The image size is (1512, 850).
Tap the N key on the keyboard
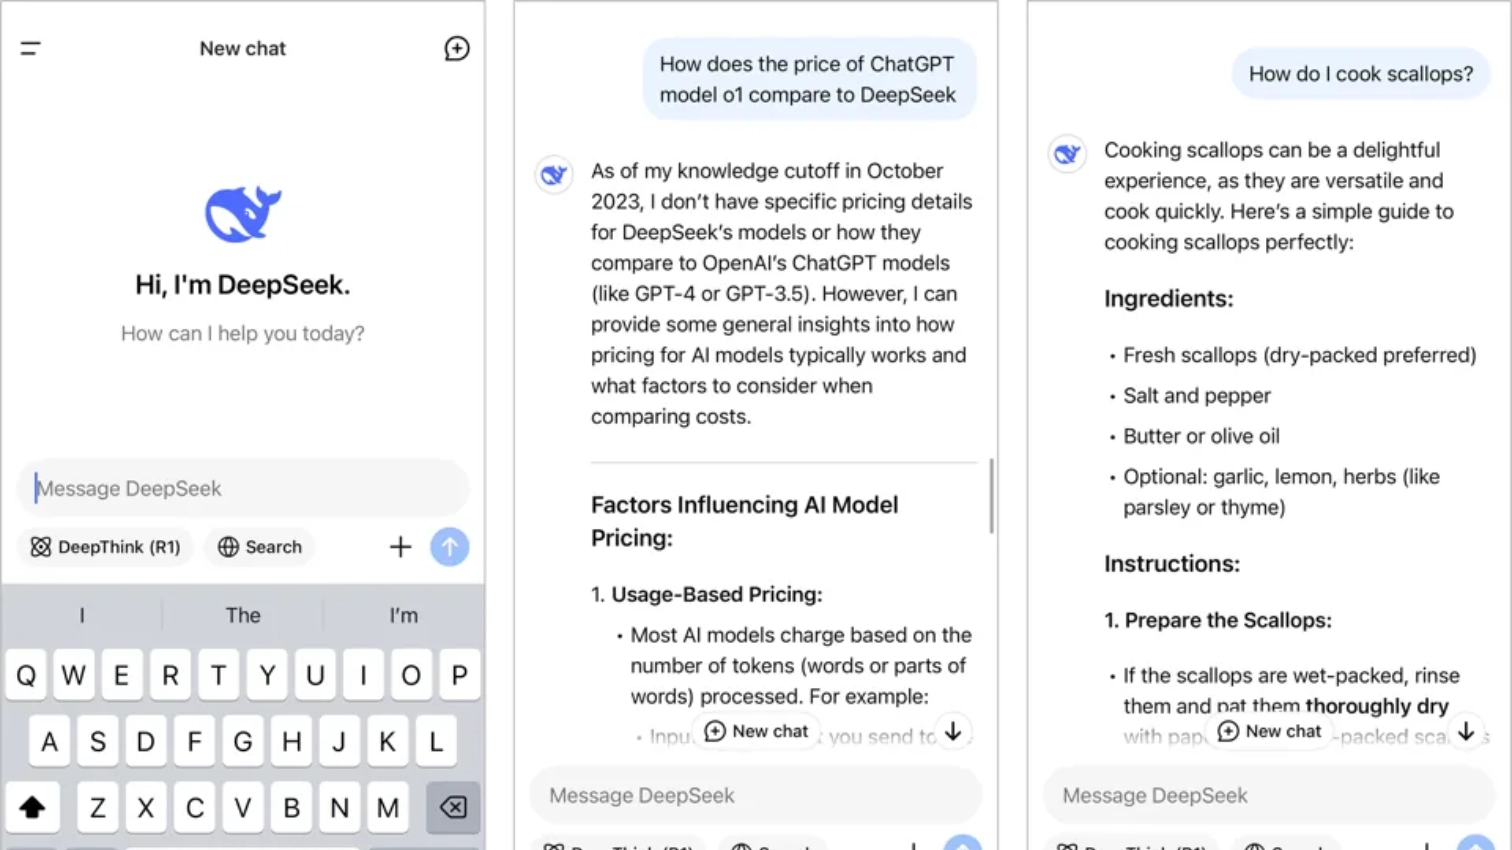pyautogui.click(x=339, y=807)
